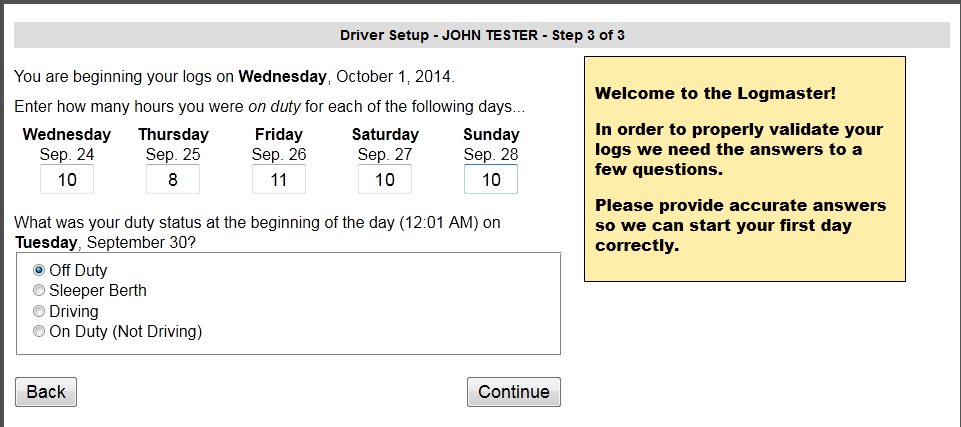The height and width of the screenshot is (427, 961).
Task: Click the Driver Setup Step 3 header bar
Action: point(482,35)
